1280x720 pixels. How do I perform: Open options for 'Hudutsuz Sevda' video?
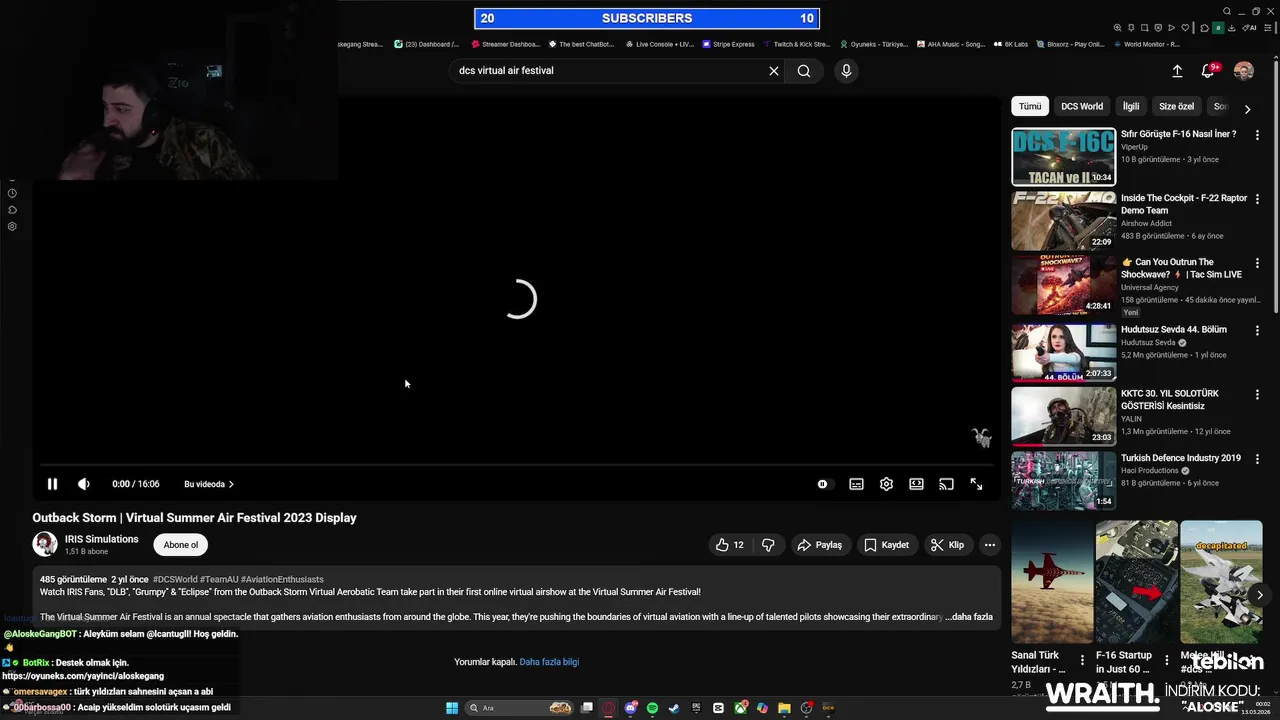1257,330
